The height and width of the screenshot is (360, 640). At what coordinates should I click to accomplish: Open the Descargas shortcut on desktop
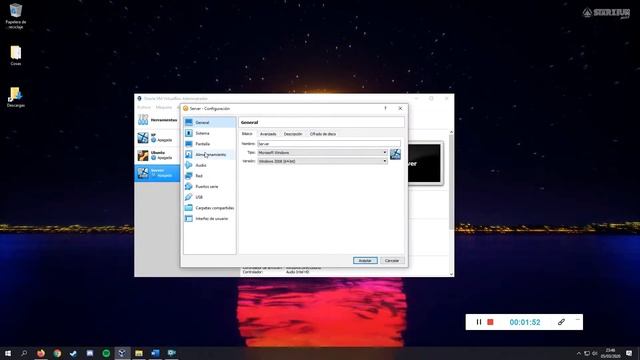tap(16, 97)
